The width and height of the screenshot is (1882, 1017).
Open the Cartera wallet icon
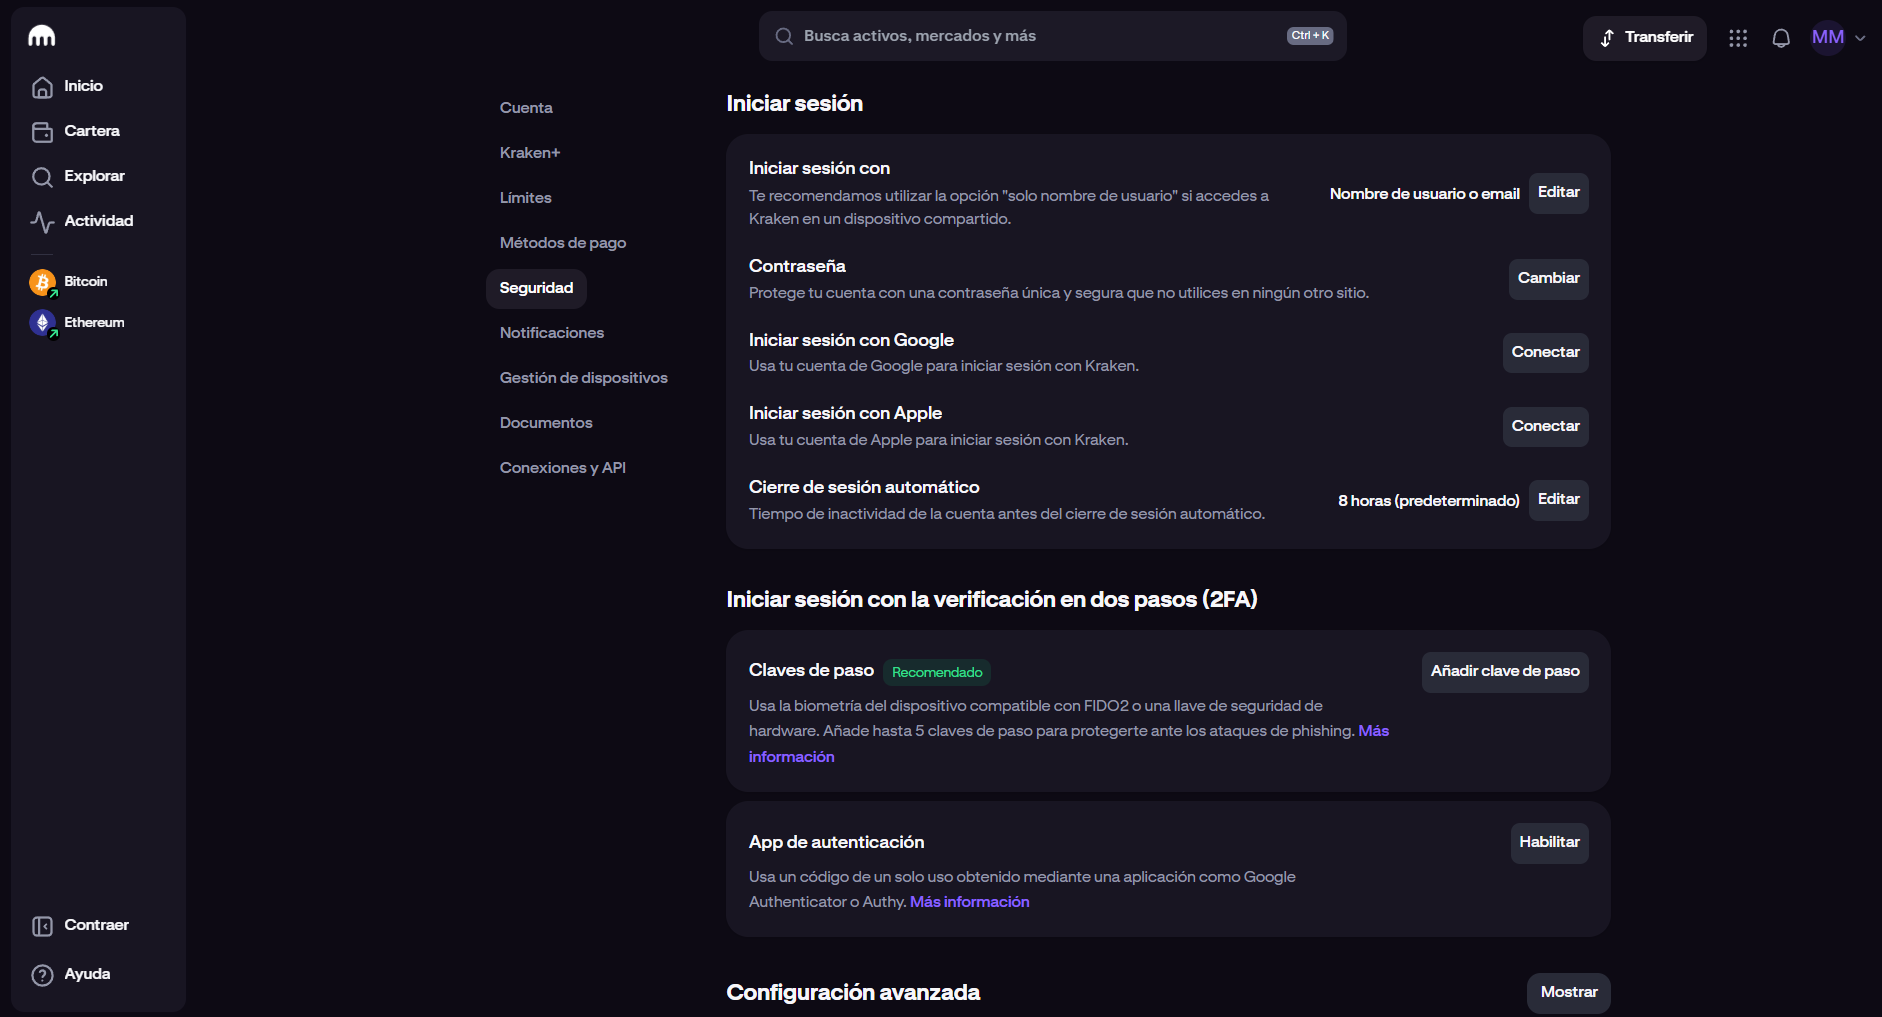[x=42, y=132]
